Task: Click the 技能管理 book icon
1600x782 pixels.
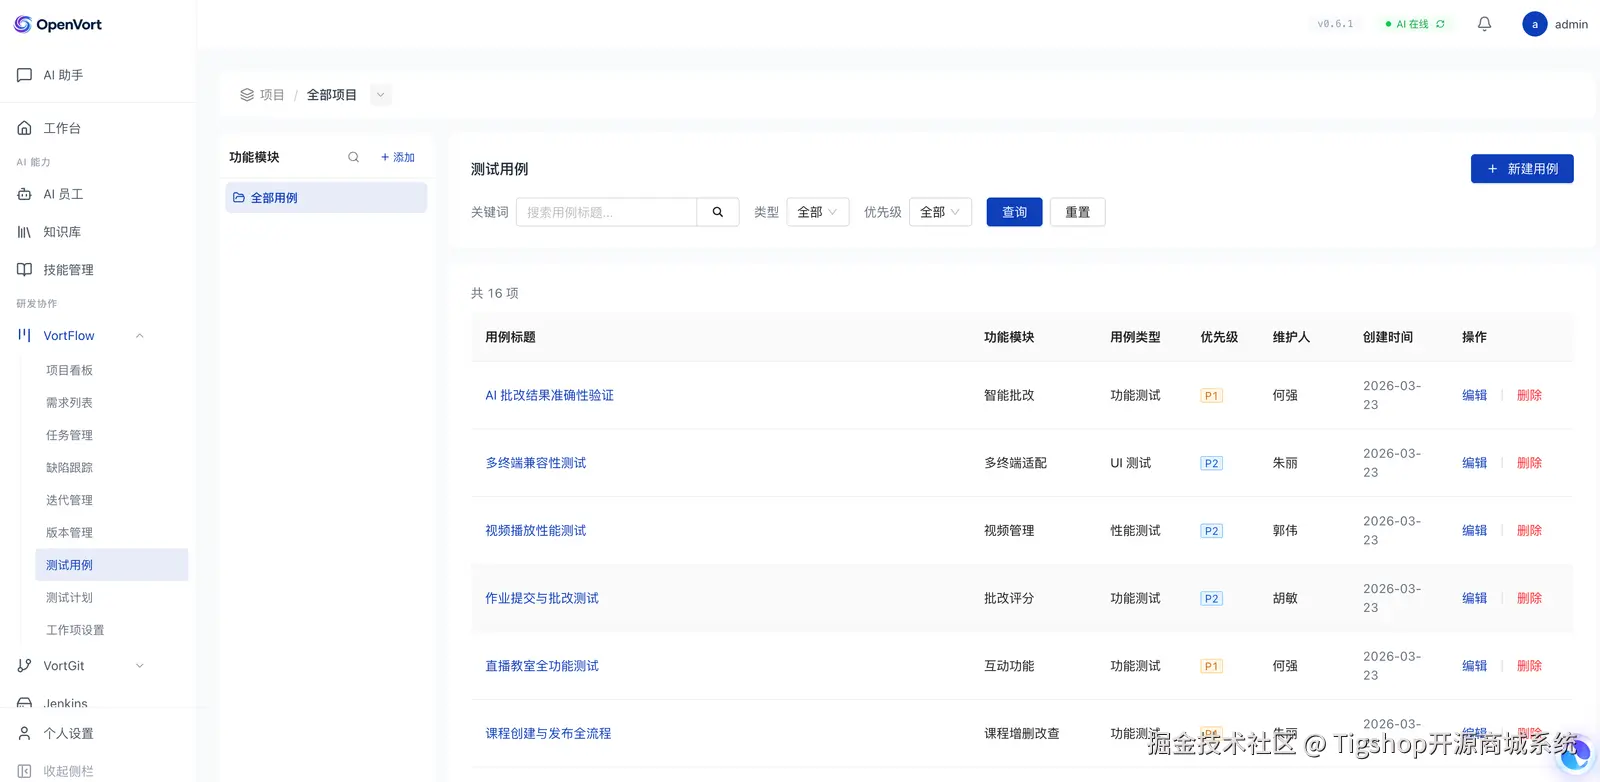Action: coord(24,270)
